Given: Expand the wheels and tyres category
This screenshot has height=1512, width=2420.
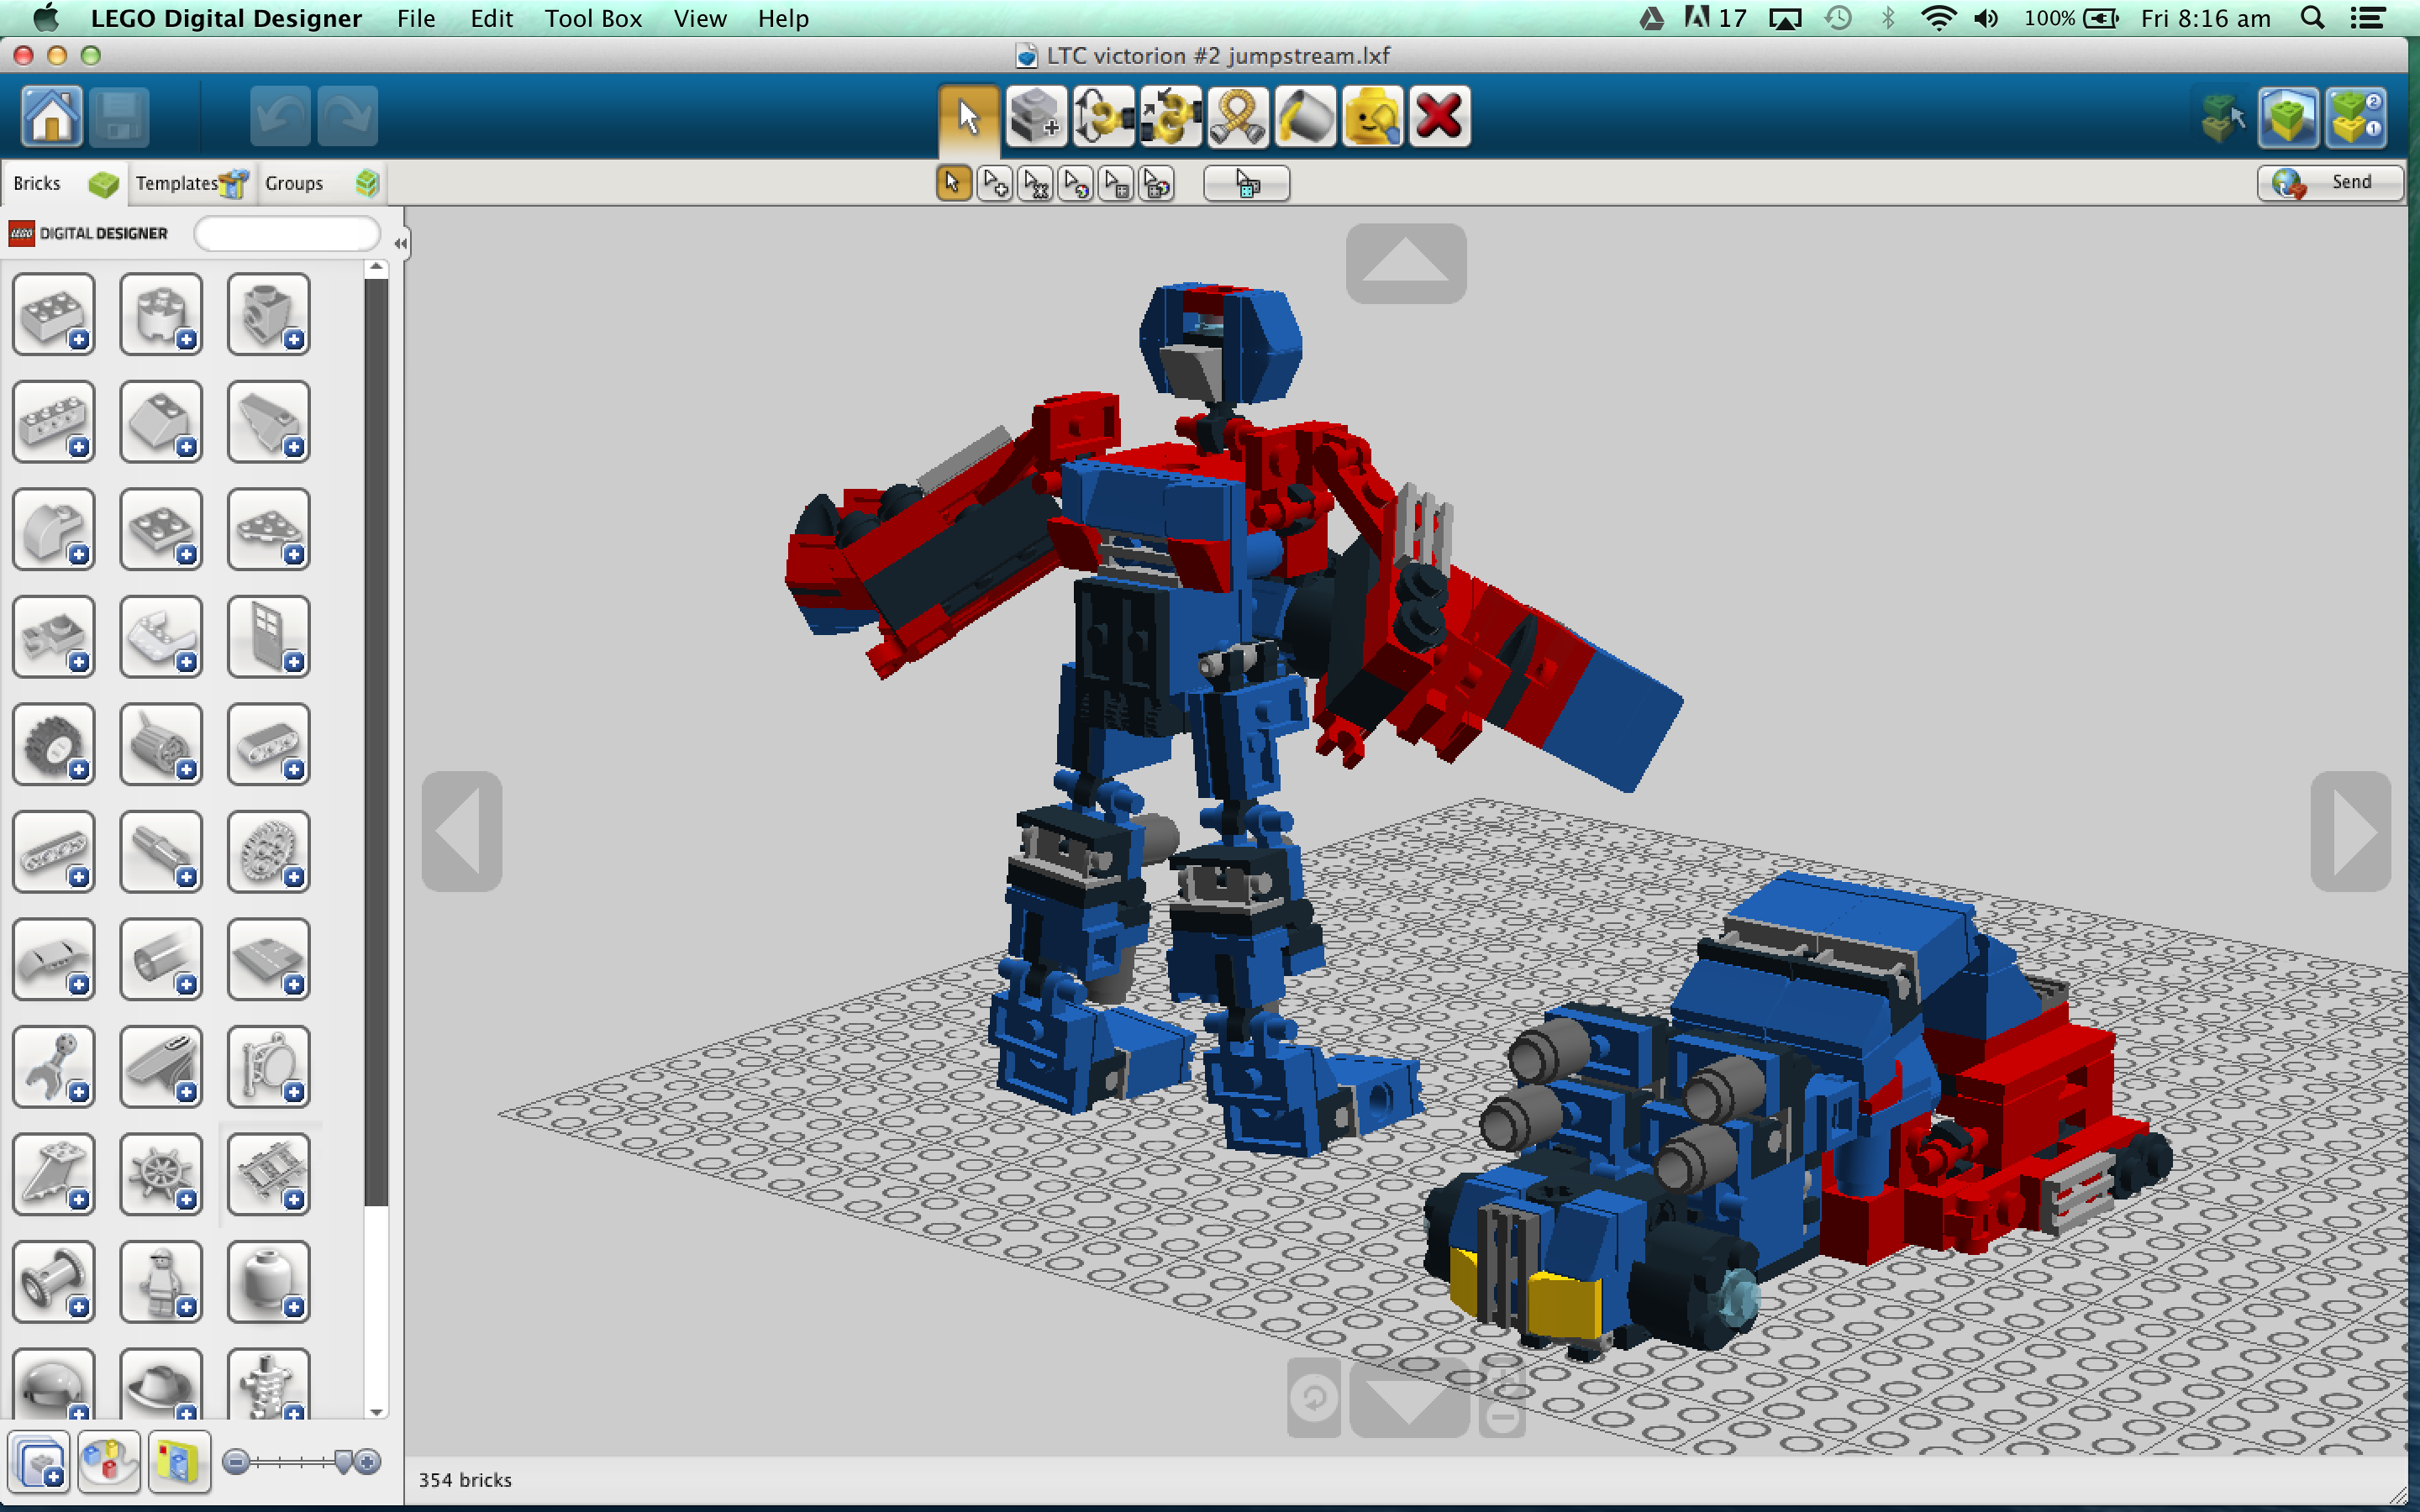Looking at the screenshot, I should (x=54, y=744).
